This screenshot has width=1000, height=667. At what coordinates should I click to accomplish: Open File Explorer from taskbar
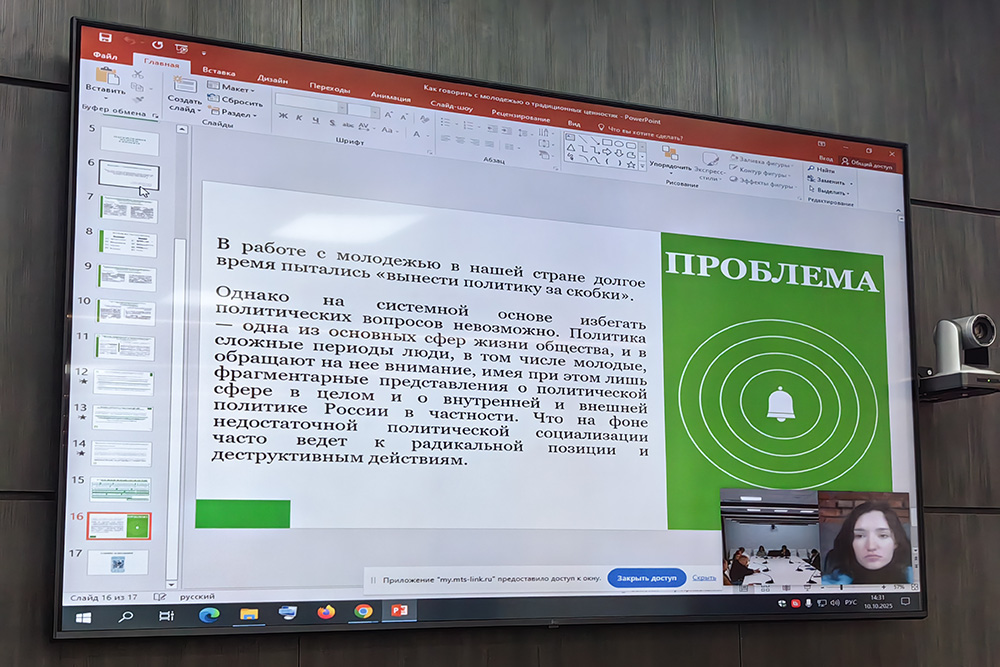(249, 614)
